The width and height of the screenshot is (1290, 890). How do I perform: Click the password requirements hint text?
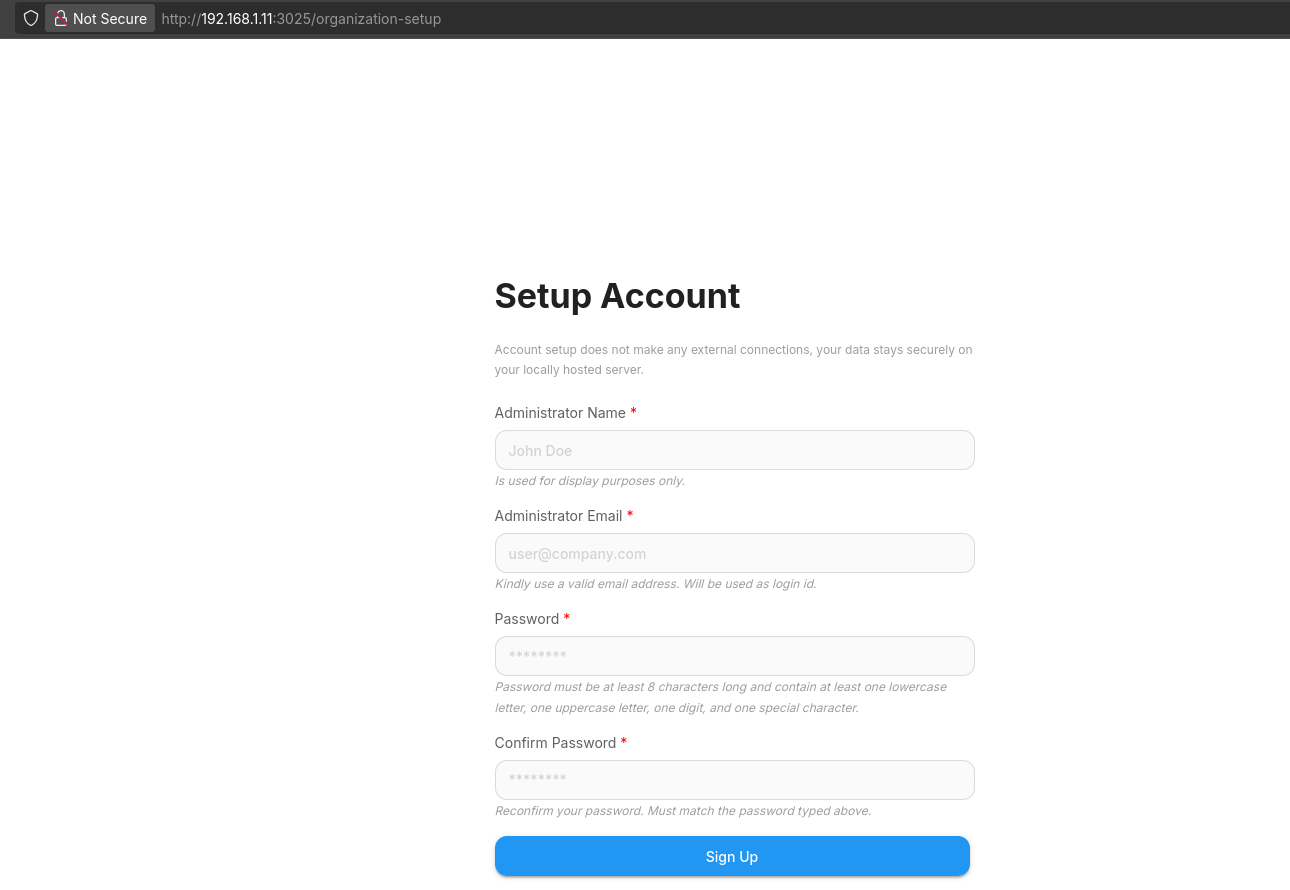[x=720, y=697]
